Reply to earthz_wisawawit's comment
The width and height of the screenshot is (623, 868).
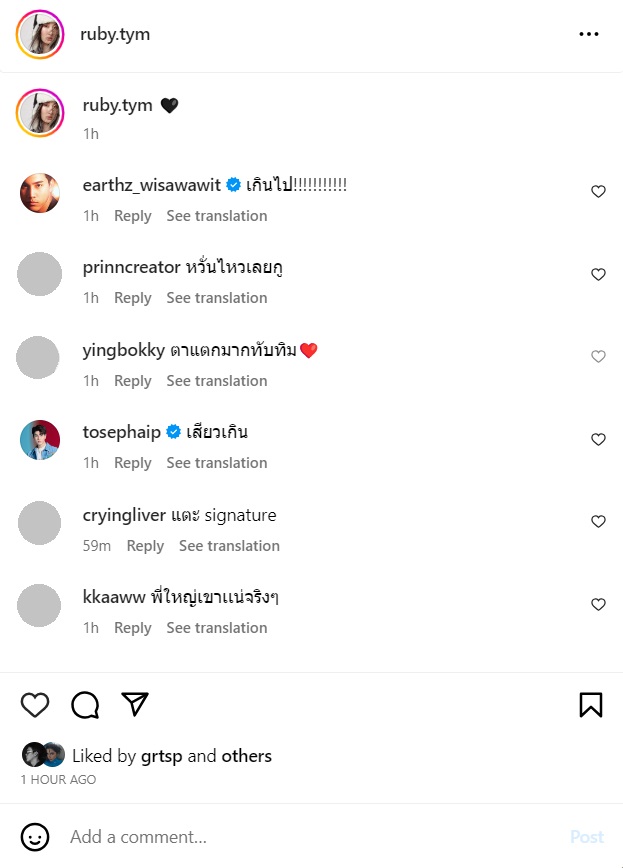(132, 215)
